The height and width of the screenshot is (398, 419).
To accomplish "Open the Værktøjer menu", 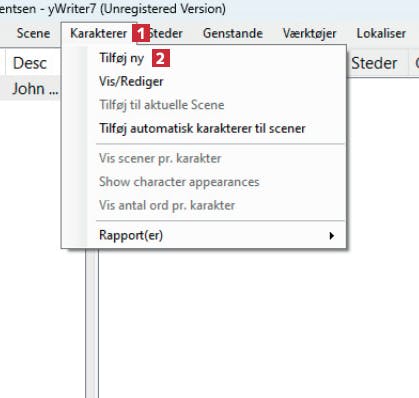I will (309, 33).
